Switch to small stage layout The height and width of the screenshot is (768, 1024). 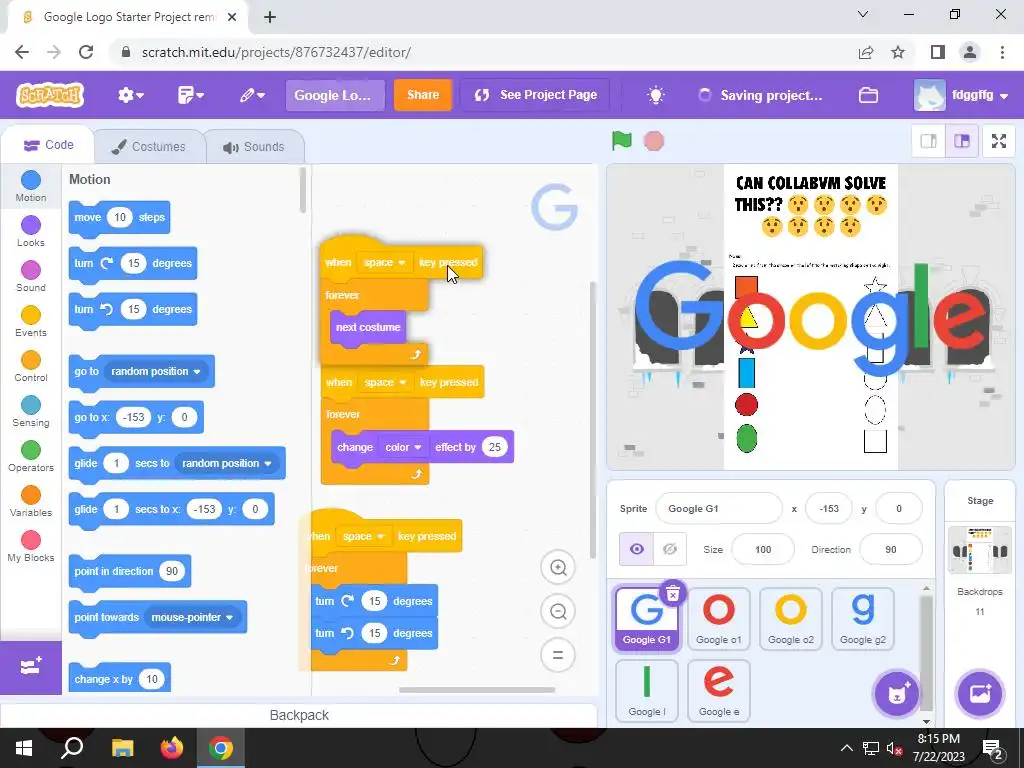click(x=929, y=141)
